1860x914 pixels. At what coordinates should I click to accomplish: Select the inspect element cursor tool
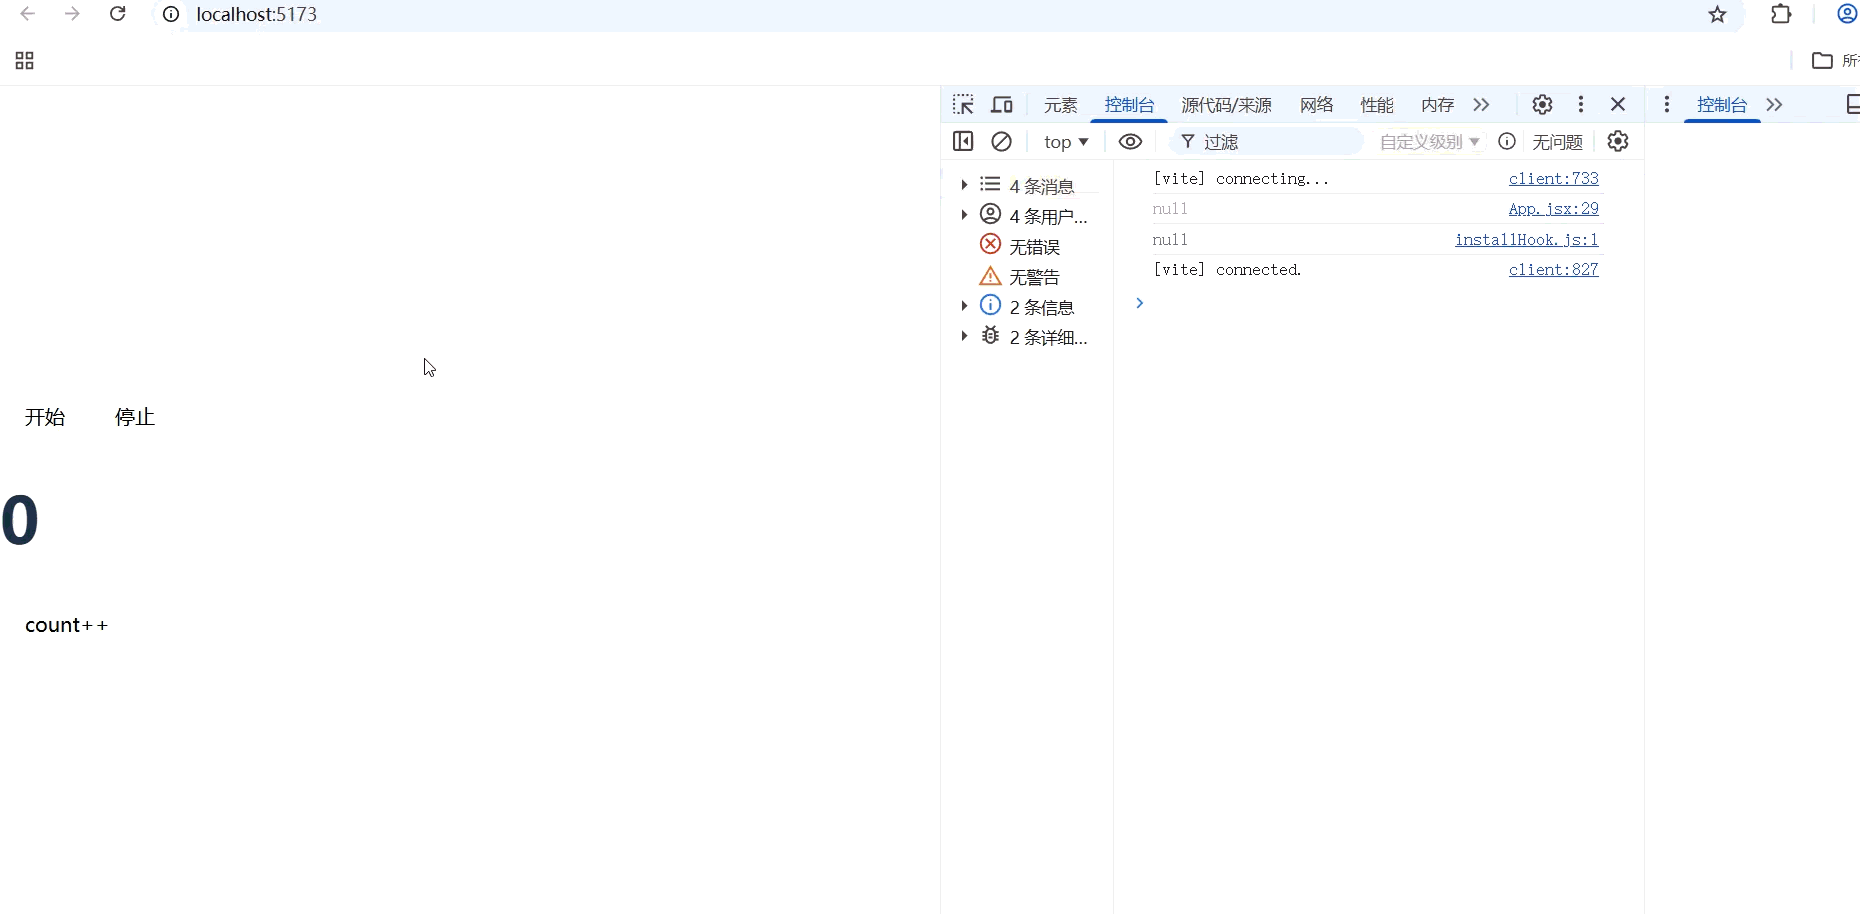click(x=962, y=104)
